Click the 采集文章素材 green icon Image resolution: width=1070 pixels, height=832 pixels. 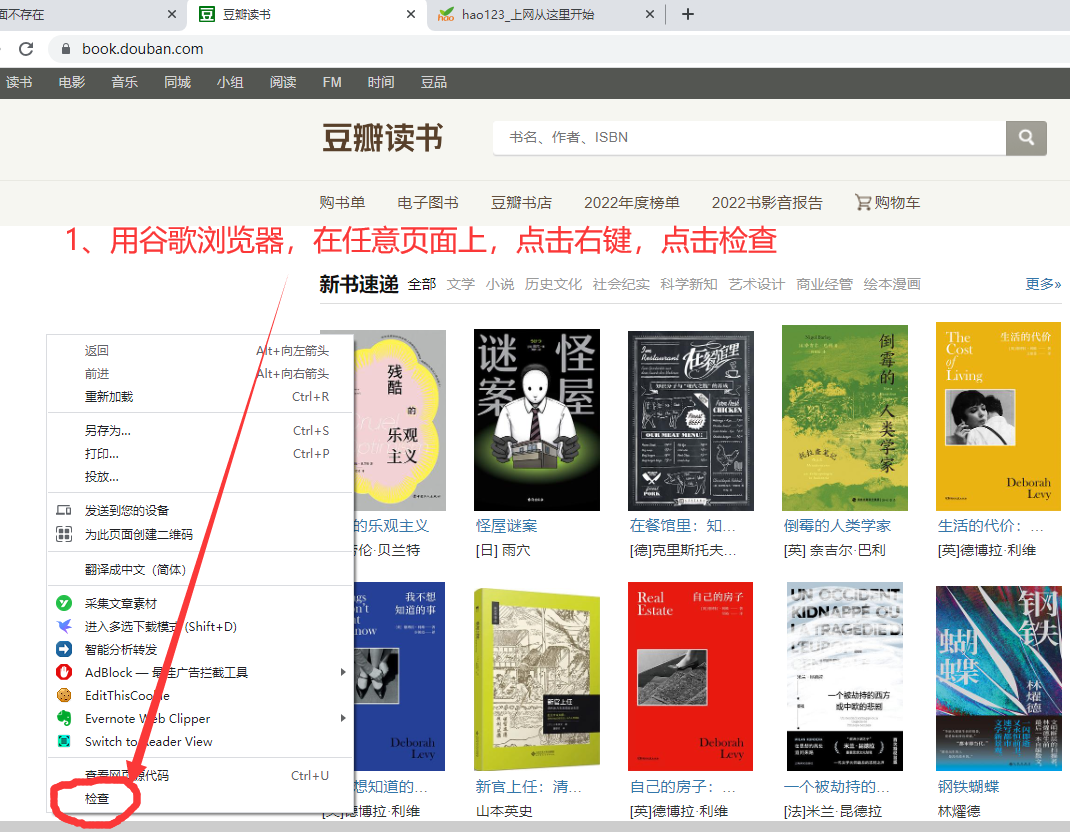point(63,603)
